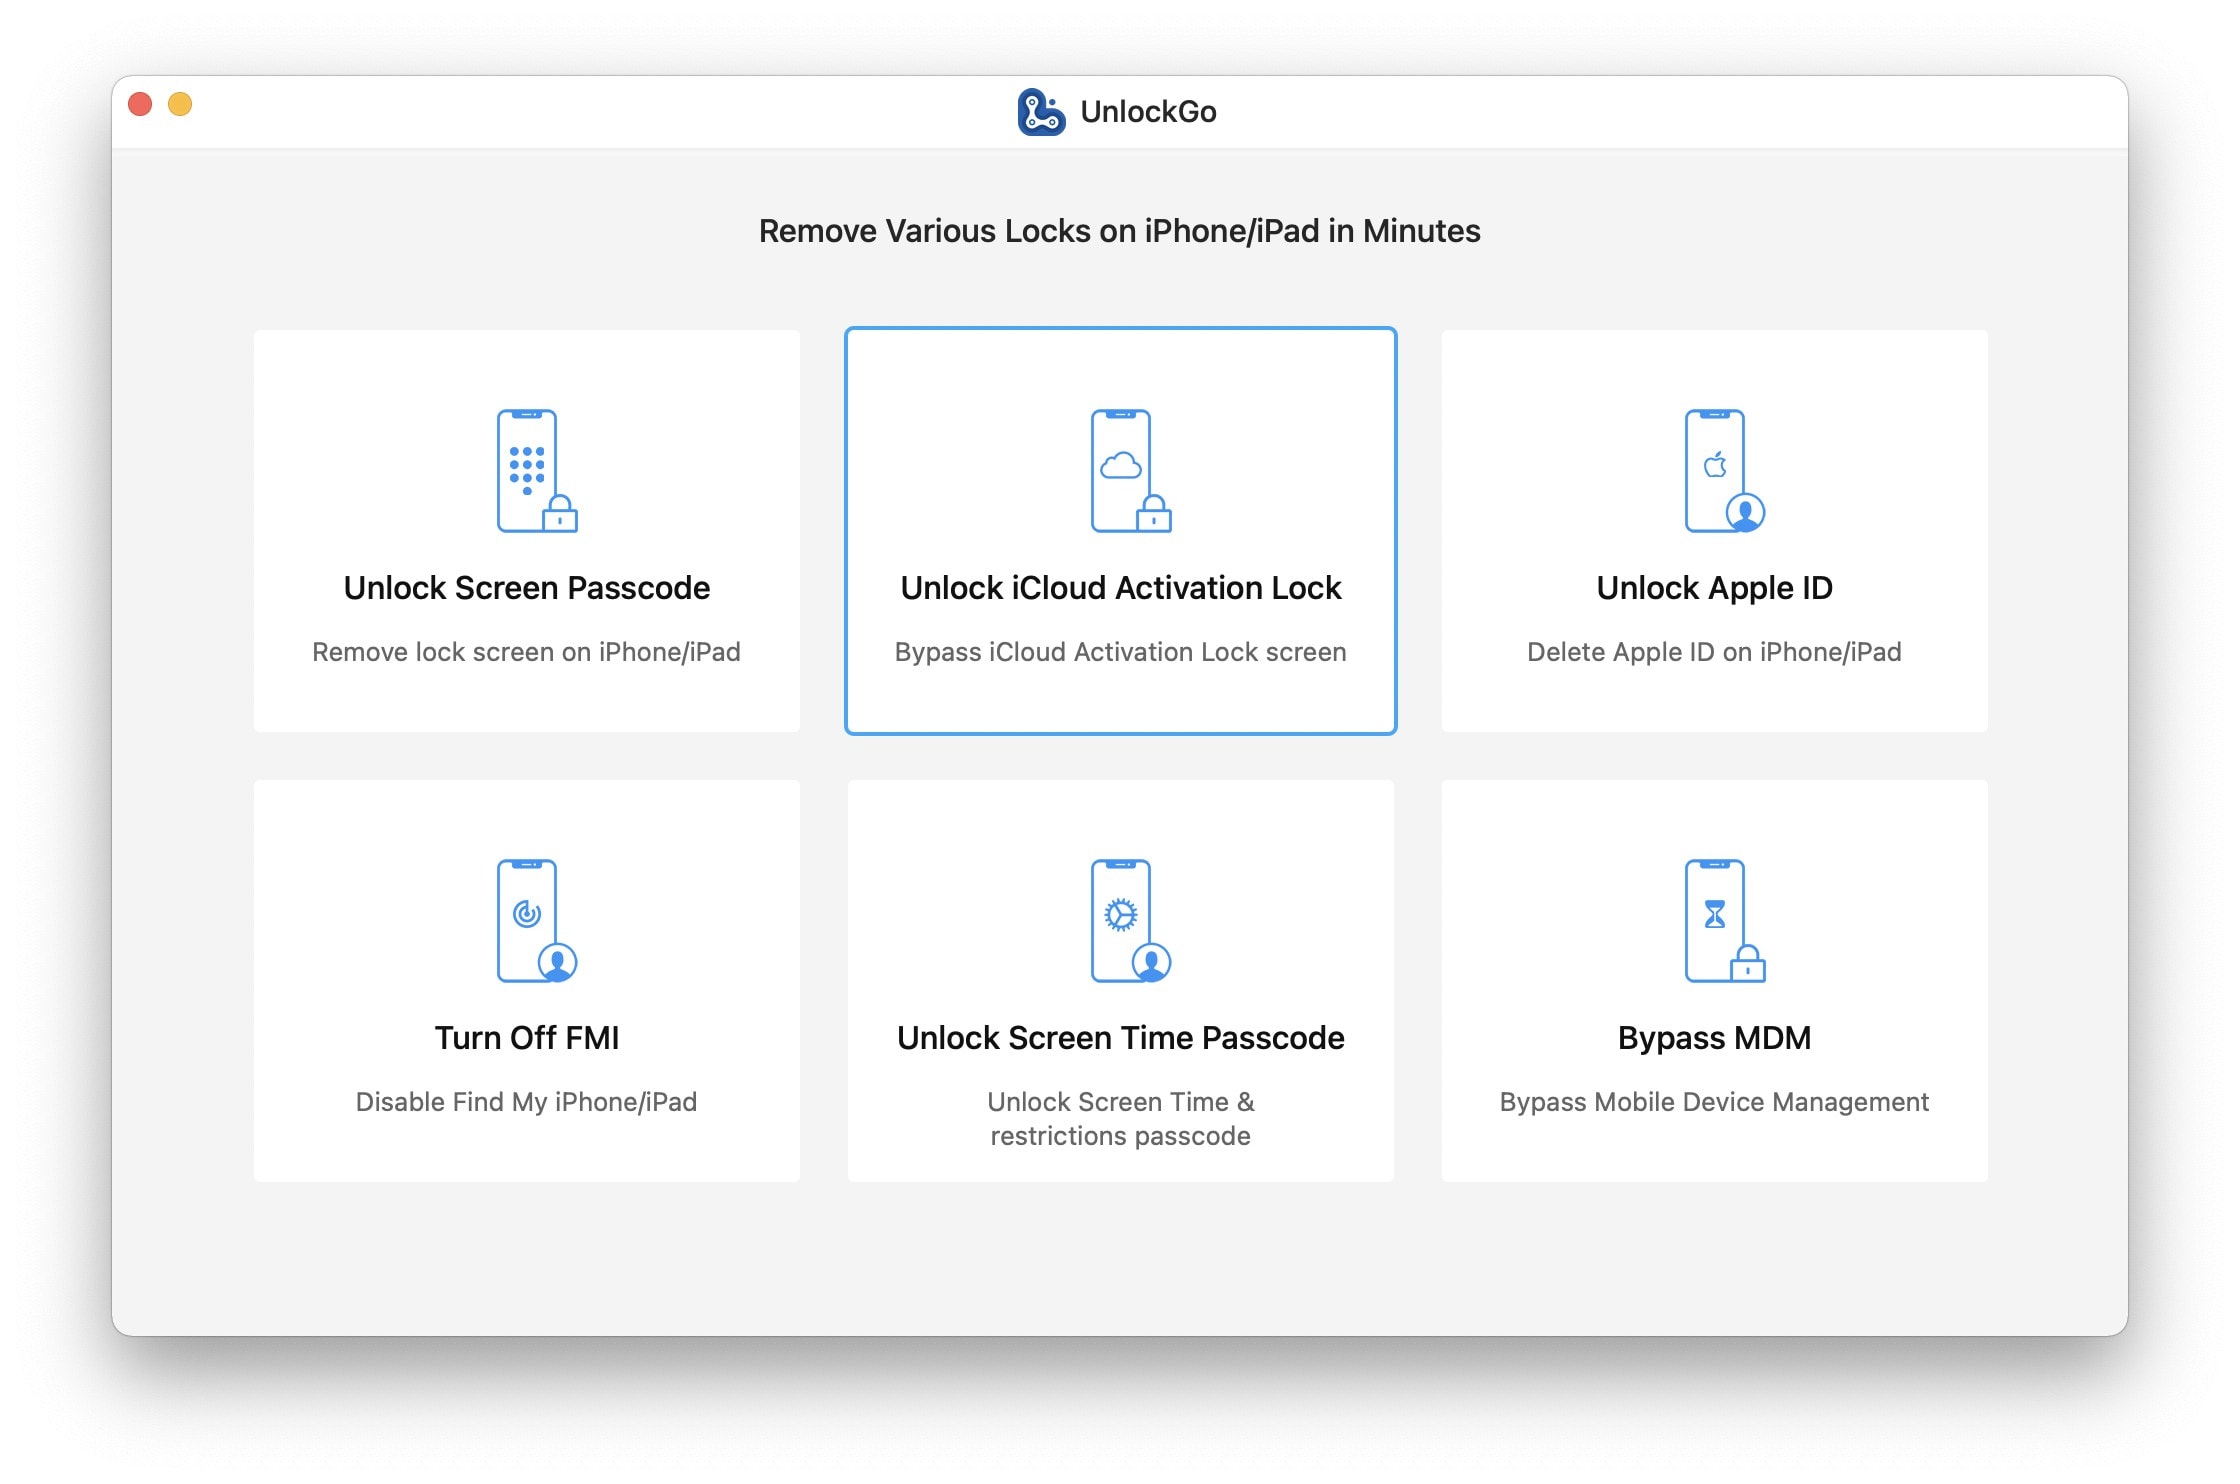Click the hourglass phone icon for MDM
The width and height of the screenshot is (2240, 1484).
1723,920
